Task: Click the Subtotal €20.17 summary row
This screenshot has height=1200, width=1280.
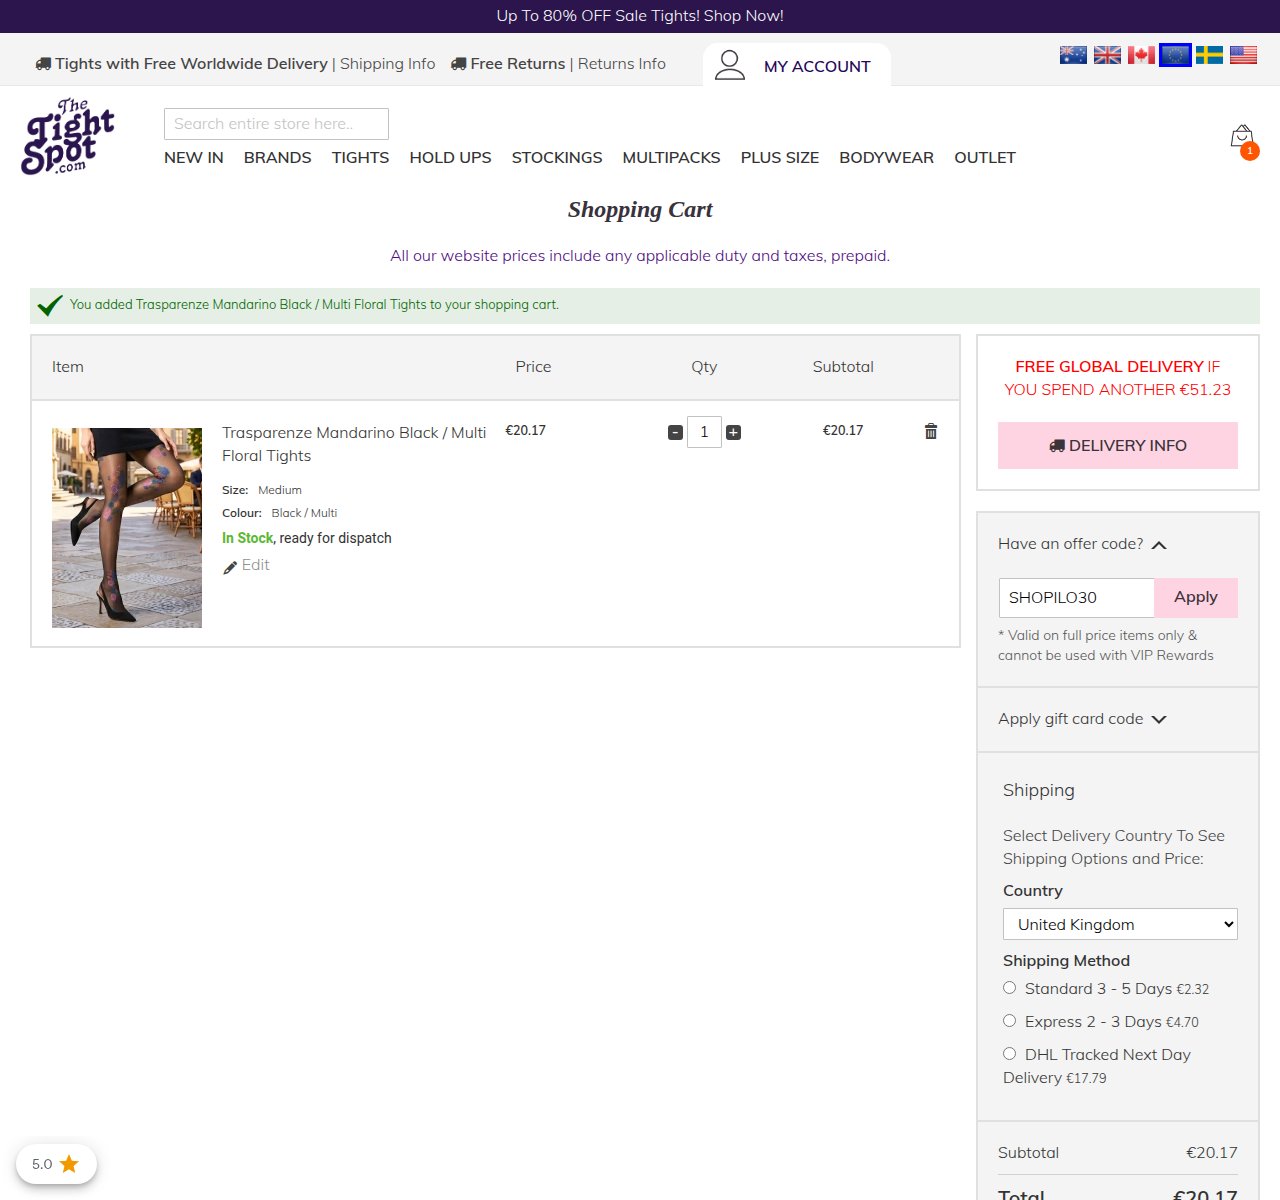Action: coord(1118,1153)
